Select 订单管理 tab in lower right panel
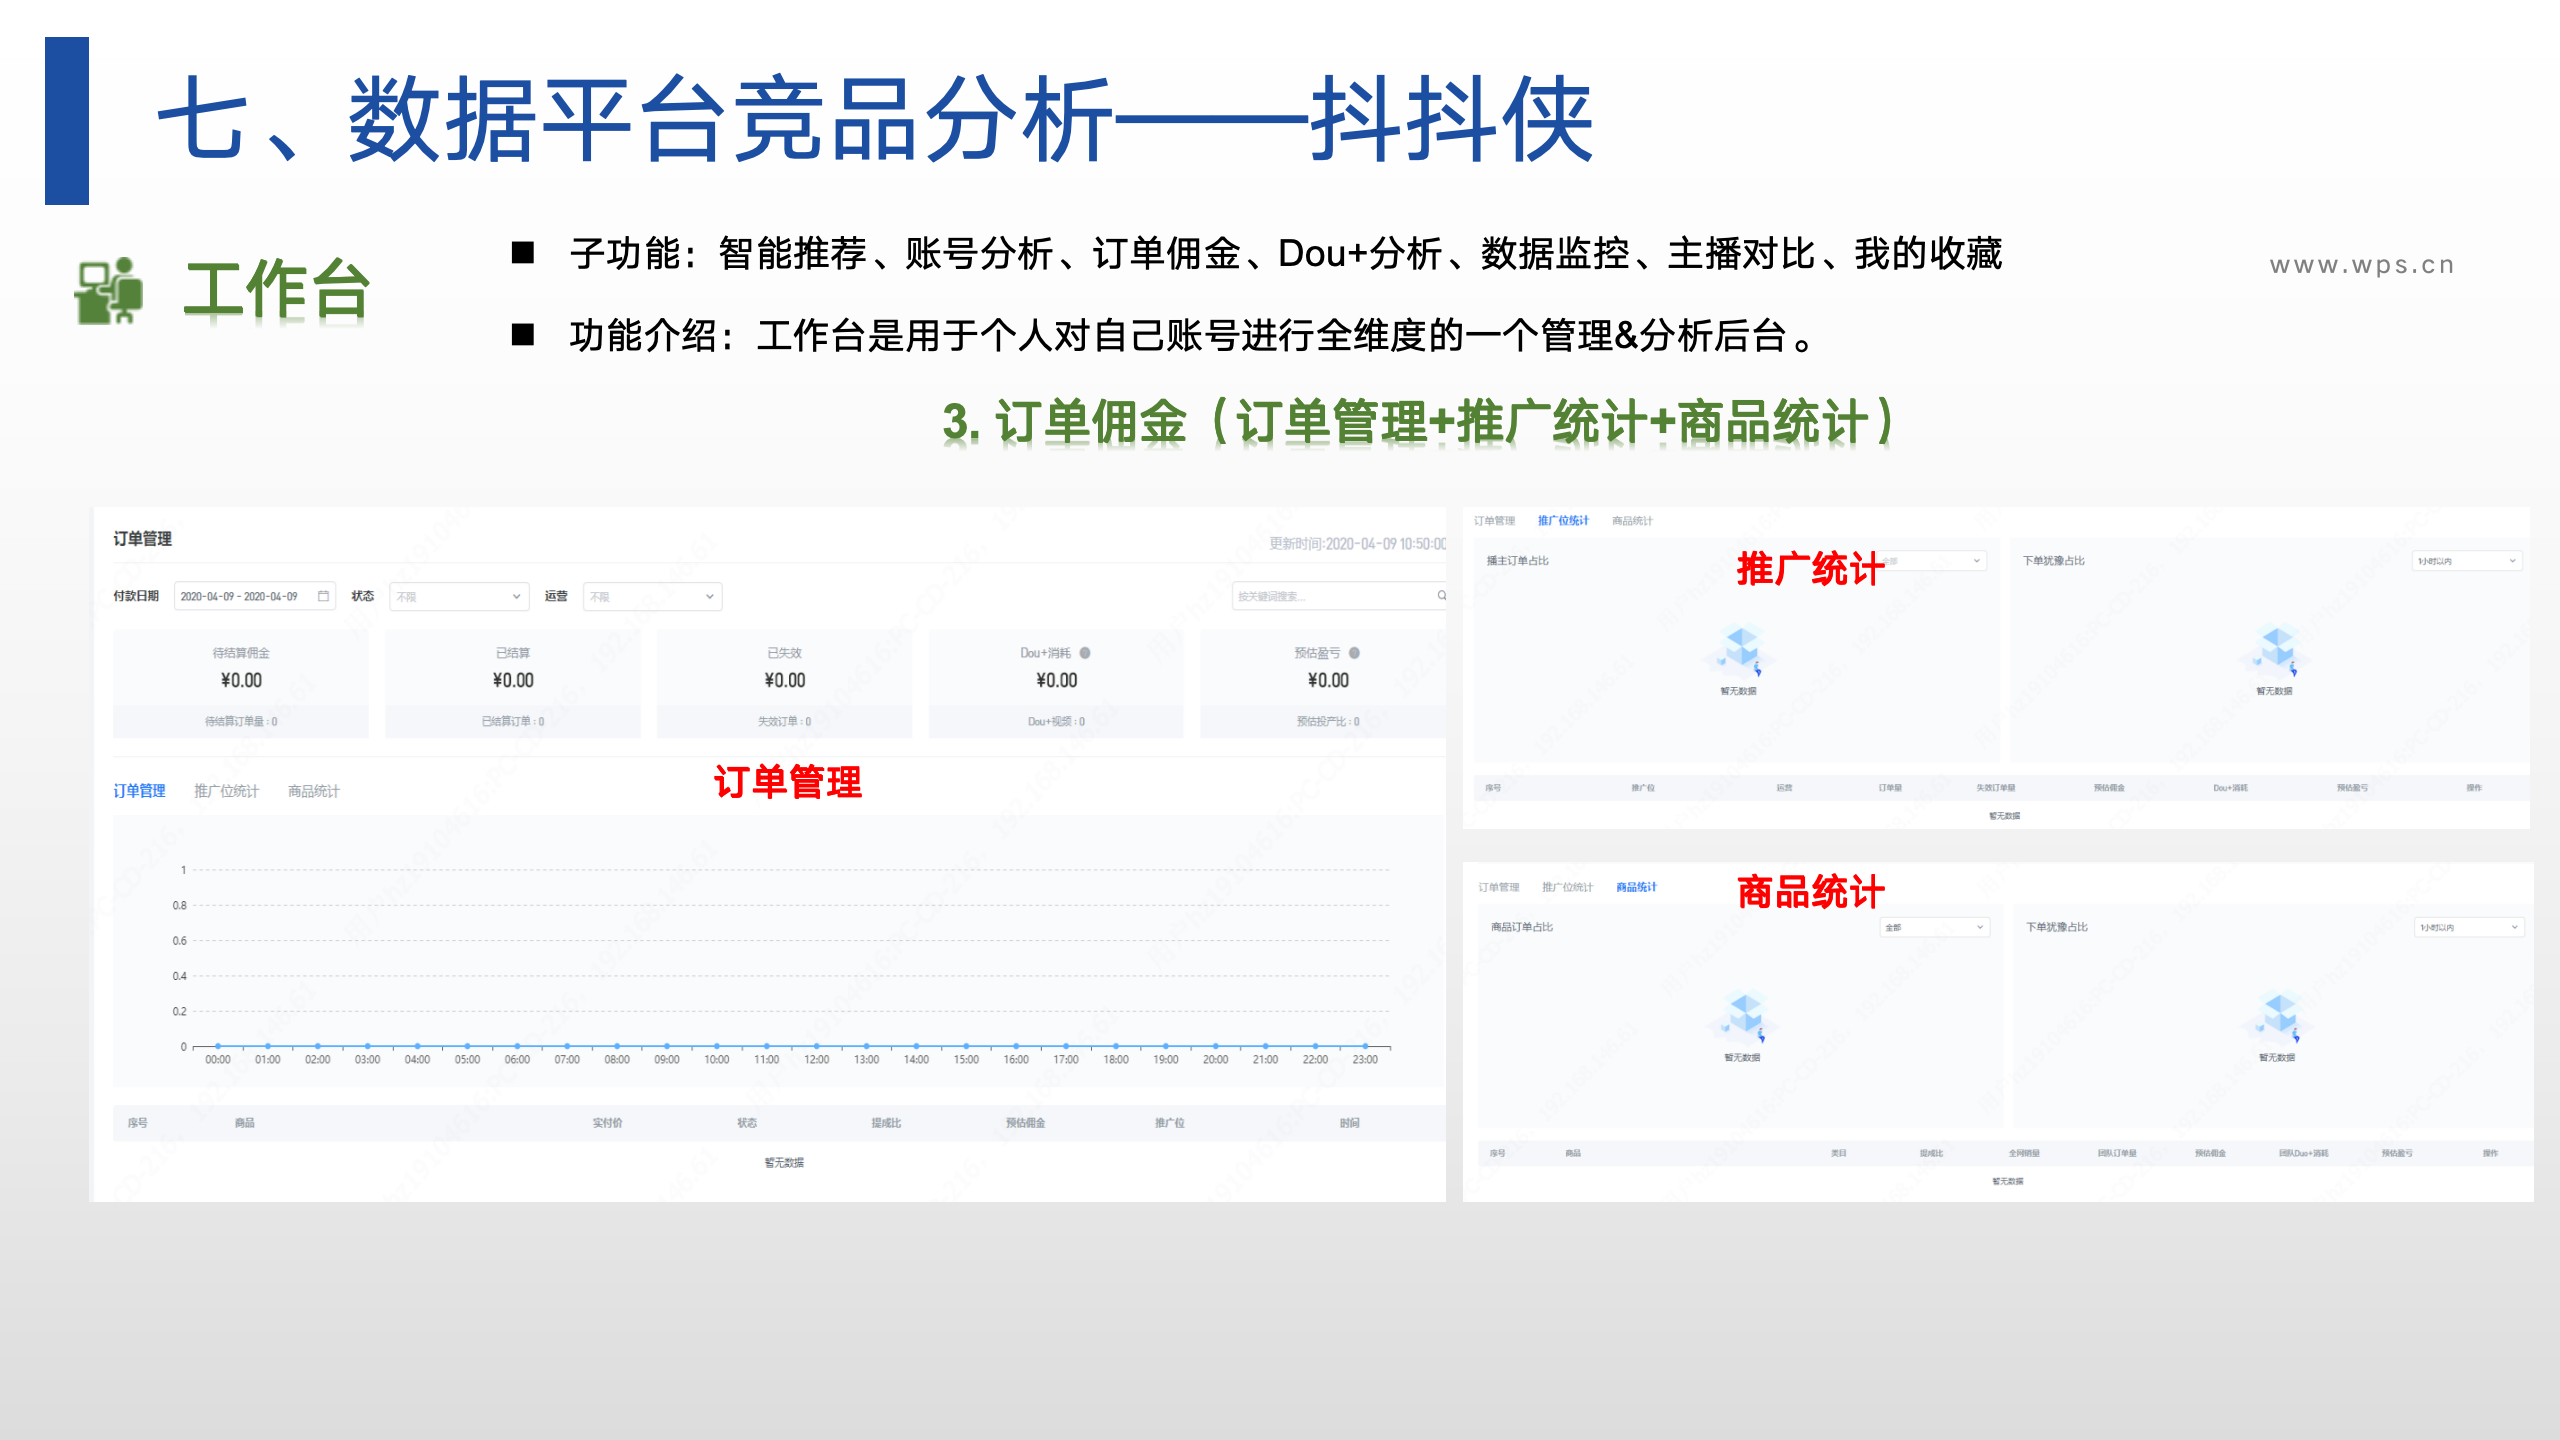The height and width of the screenshot is (1440, 2560). pos(1498,887)
